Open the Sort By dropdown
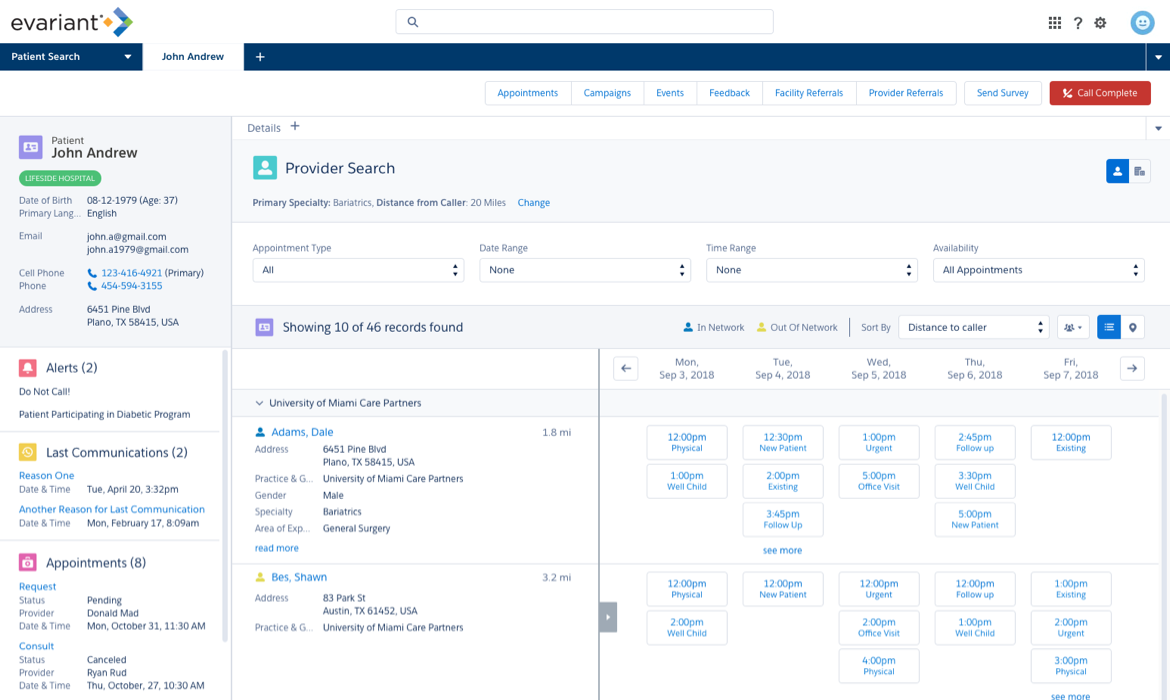Screen dimensions: 1170x700 (973, 327)
